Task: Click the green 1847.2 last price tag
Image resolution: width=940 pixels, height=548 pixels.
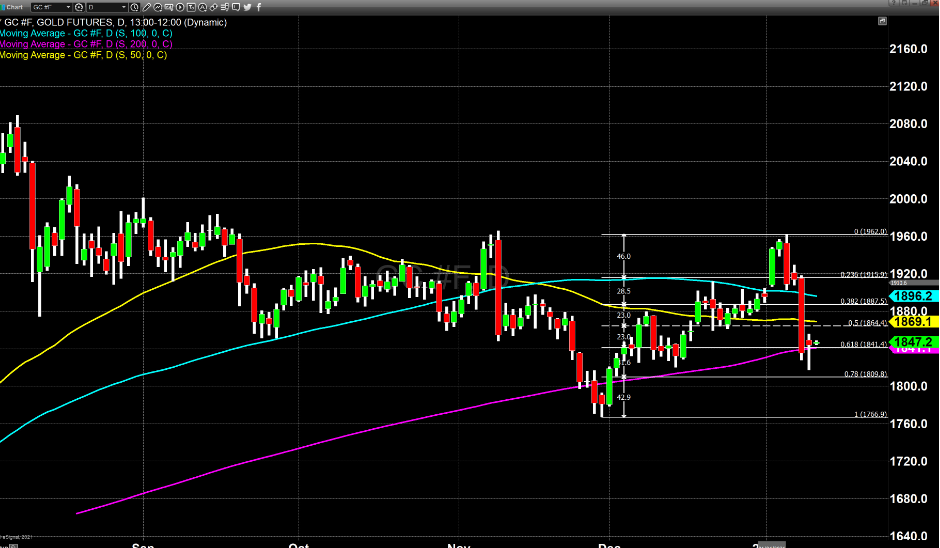Action: (x=908, y=342)
